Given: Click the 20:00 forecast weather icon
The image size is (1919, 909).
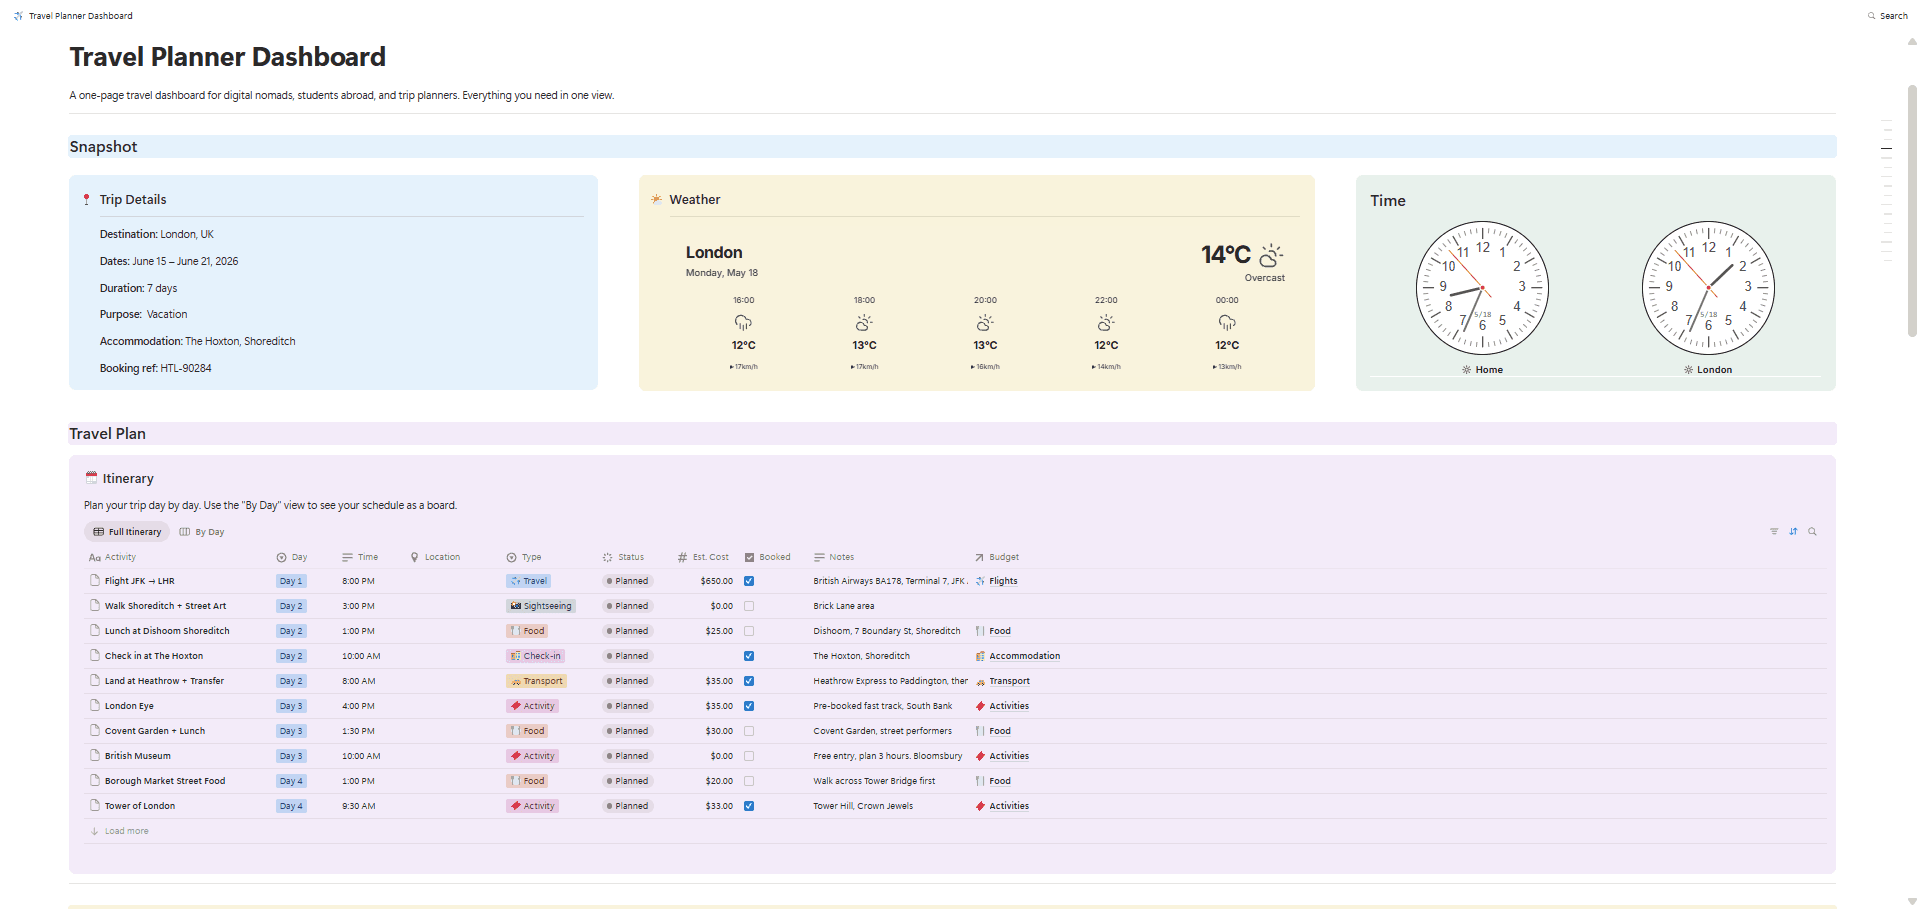Looking at the screenshot, I should click(985, 323).
